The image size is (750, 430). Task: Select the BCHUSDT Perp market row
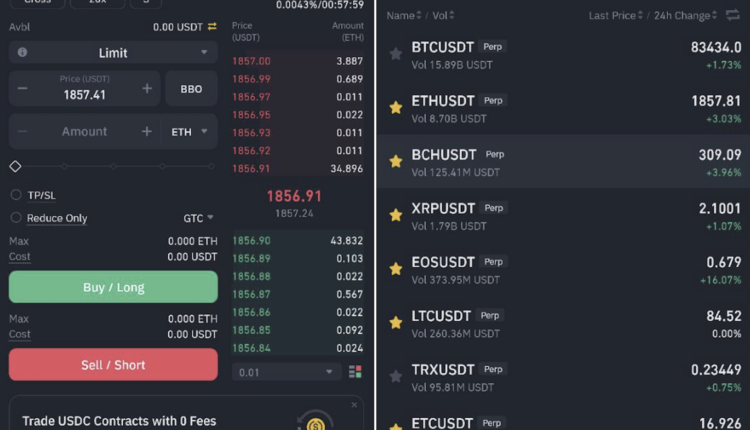pos(562,161)
